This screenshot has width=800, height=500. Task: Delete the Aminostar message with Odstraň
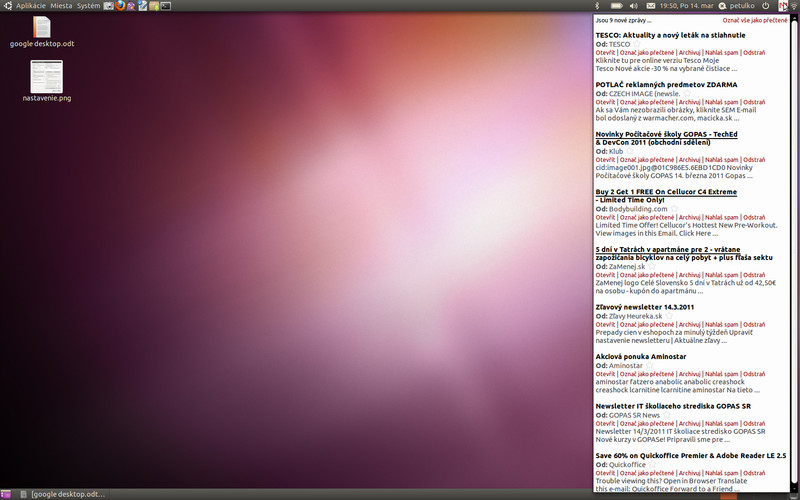754,374
